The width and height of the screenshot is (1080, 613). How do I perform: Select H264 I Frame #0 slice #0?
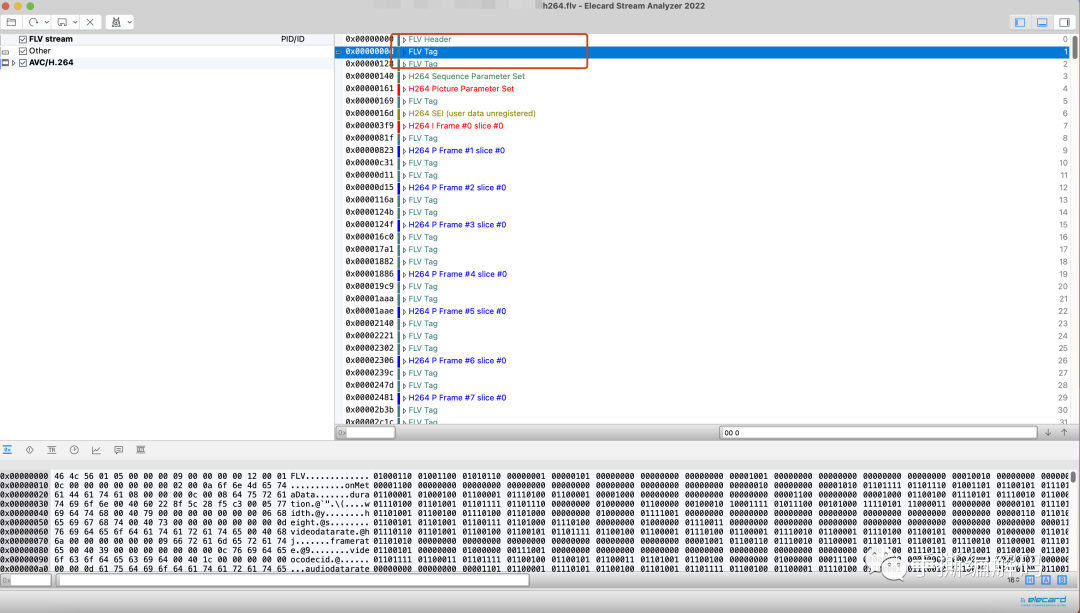tap(456, 126)
